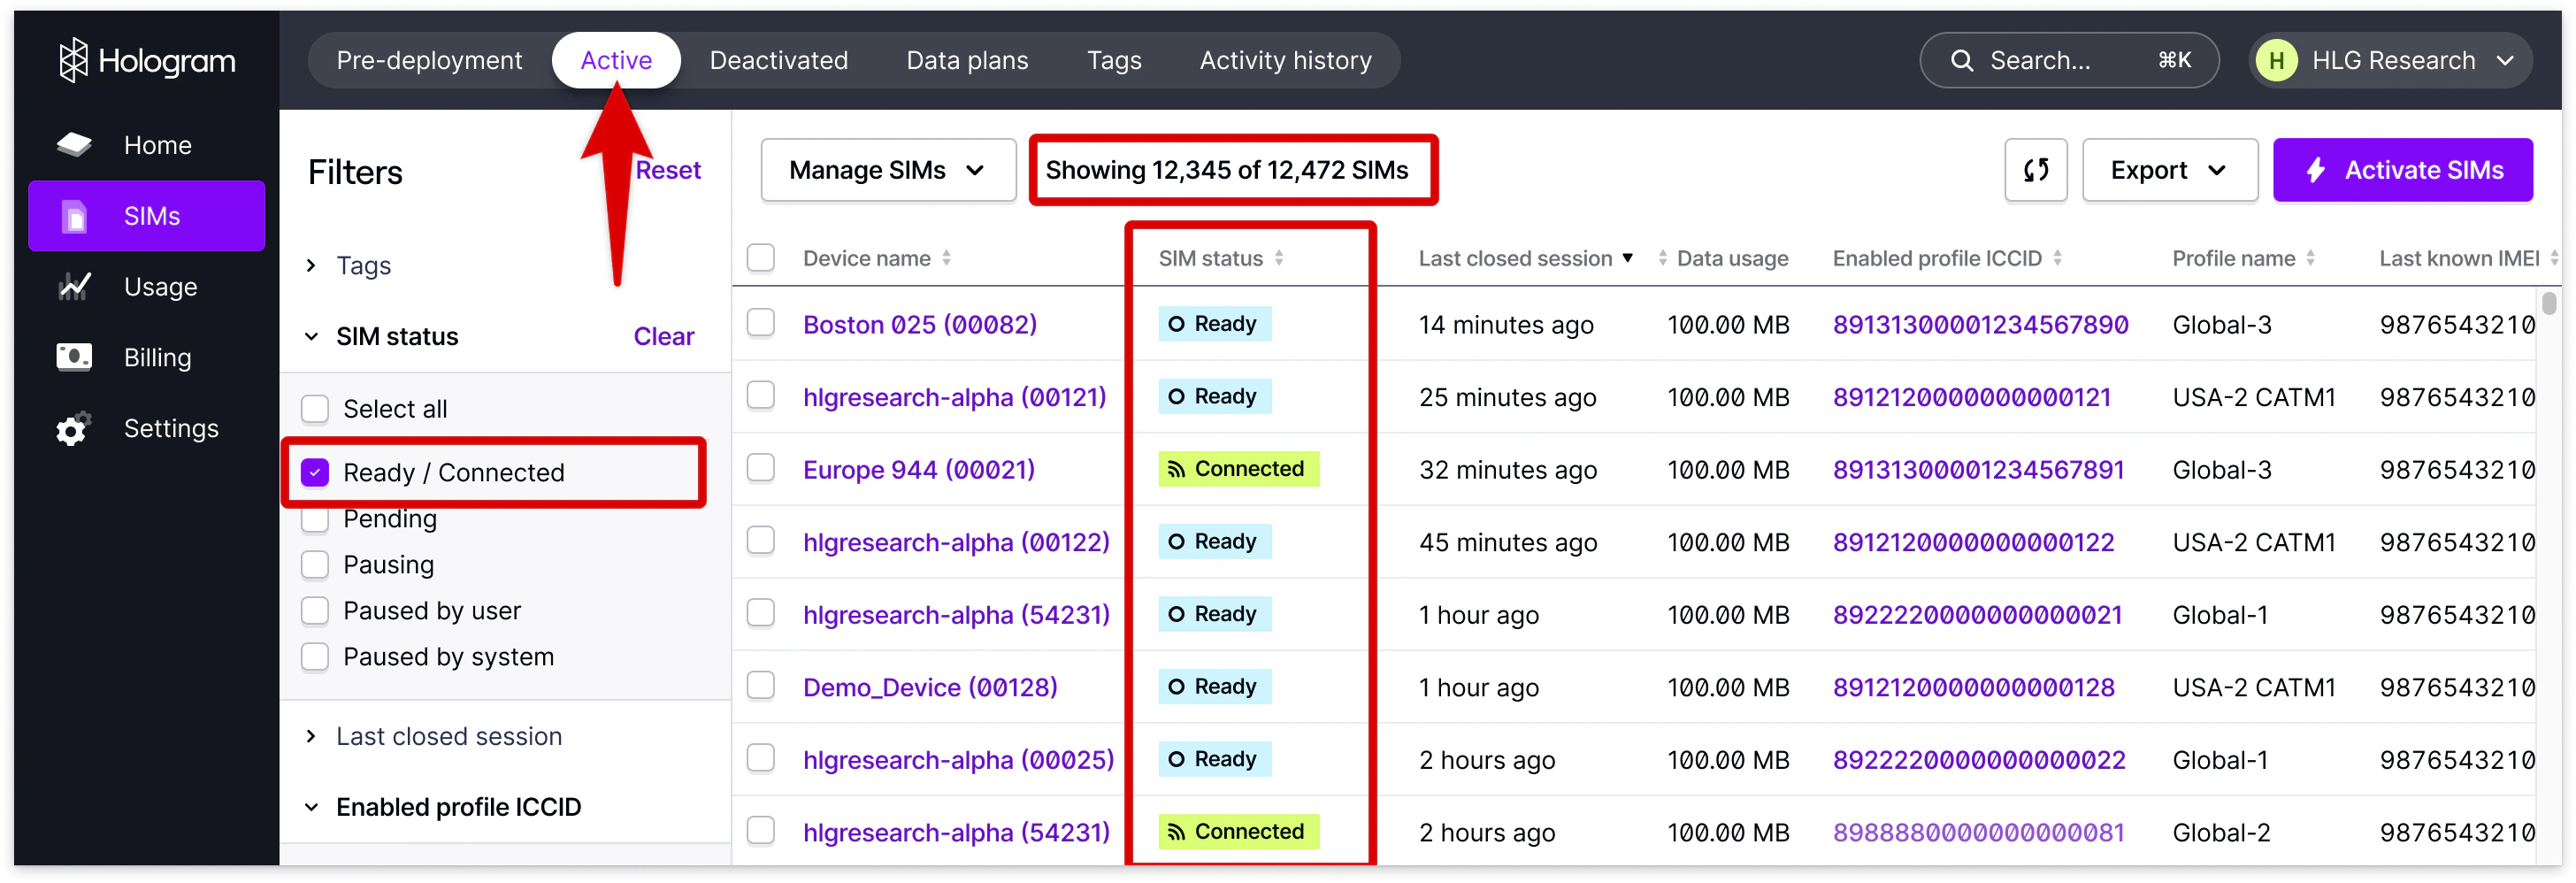Check the Paused by user filter
This screenshot has height=883, width=2576.
point(315,611)
